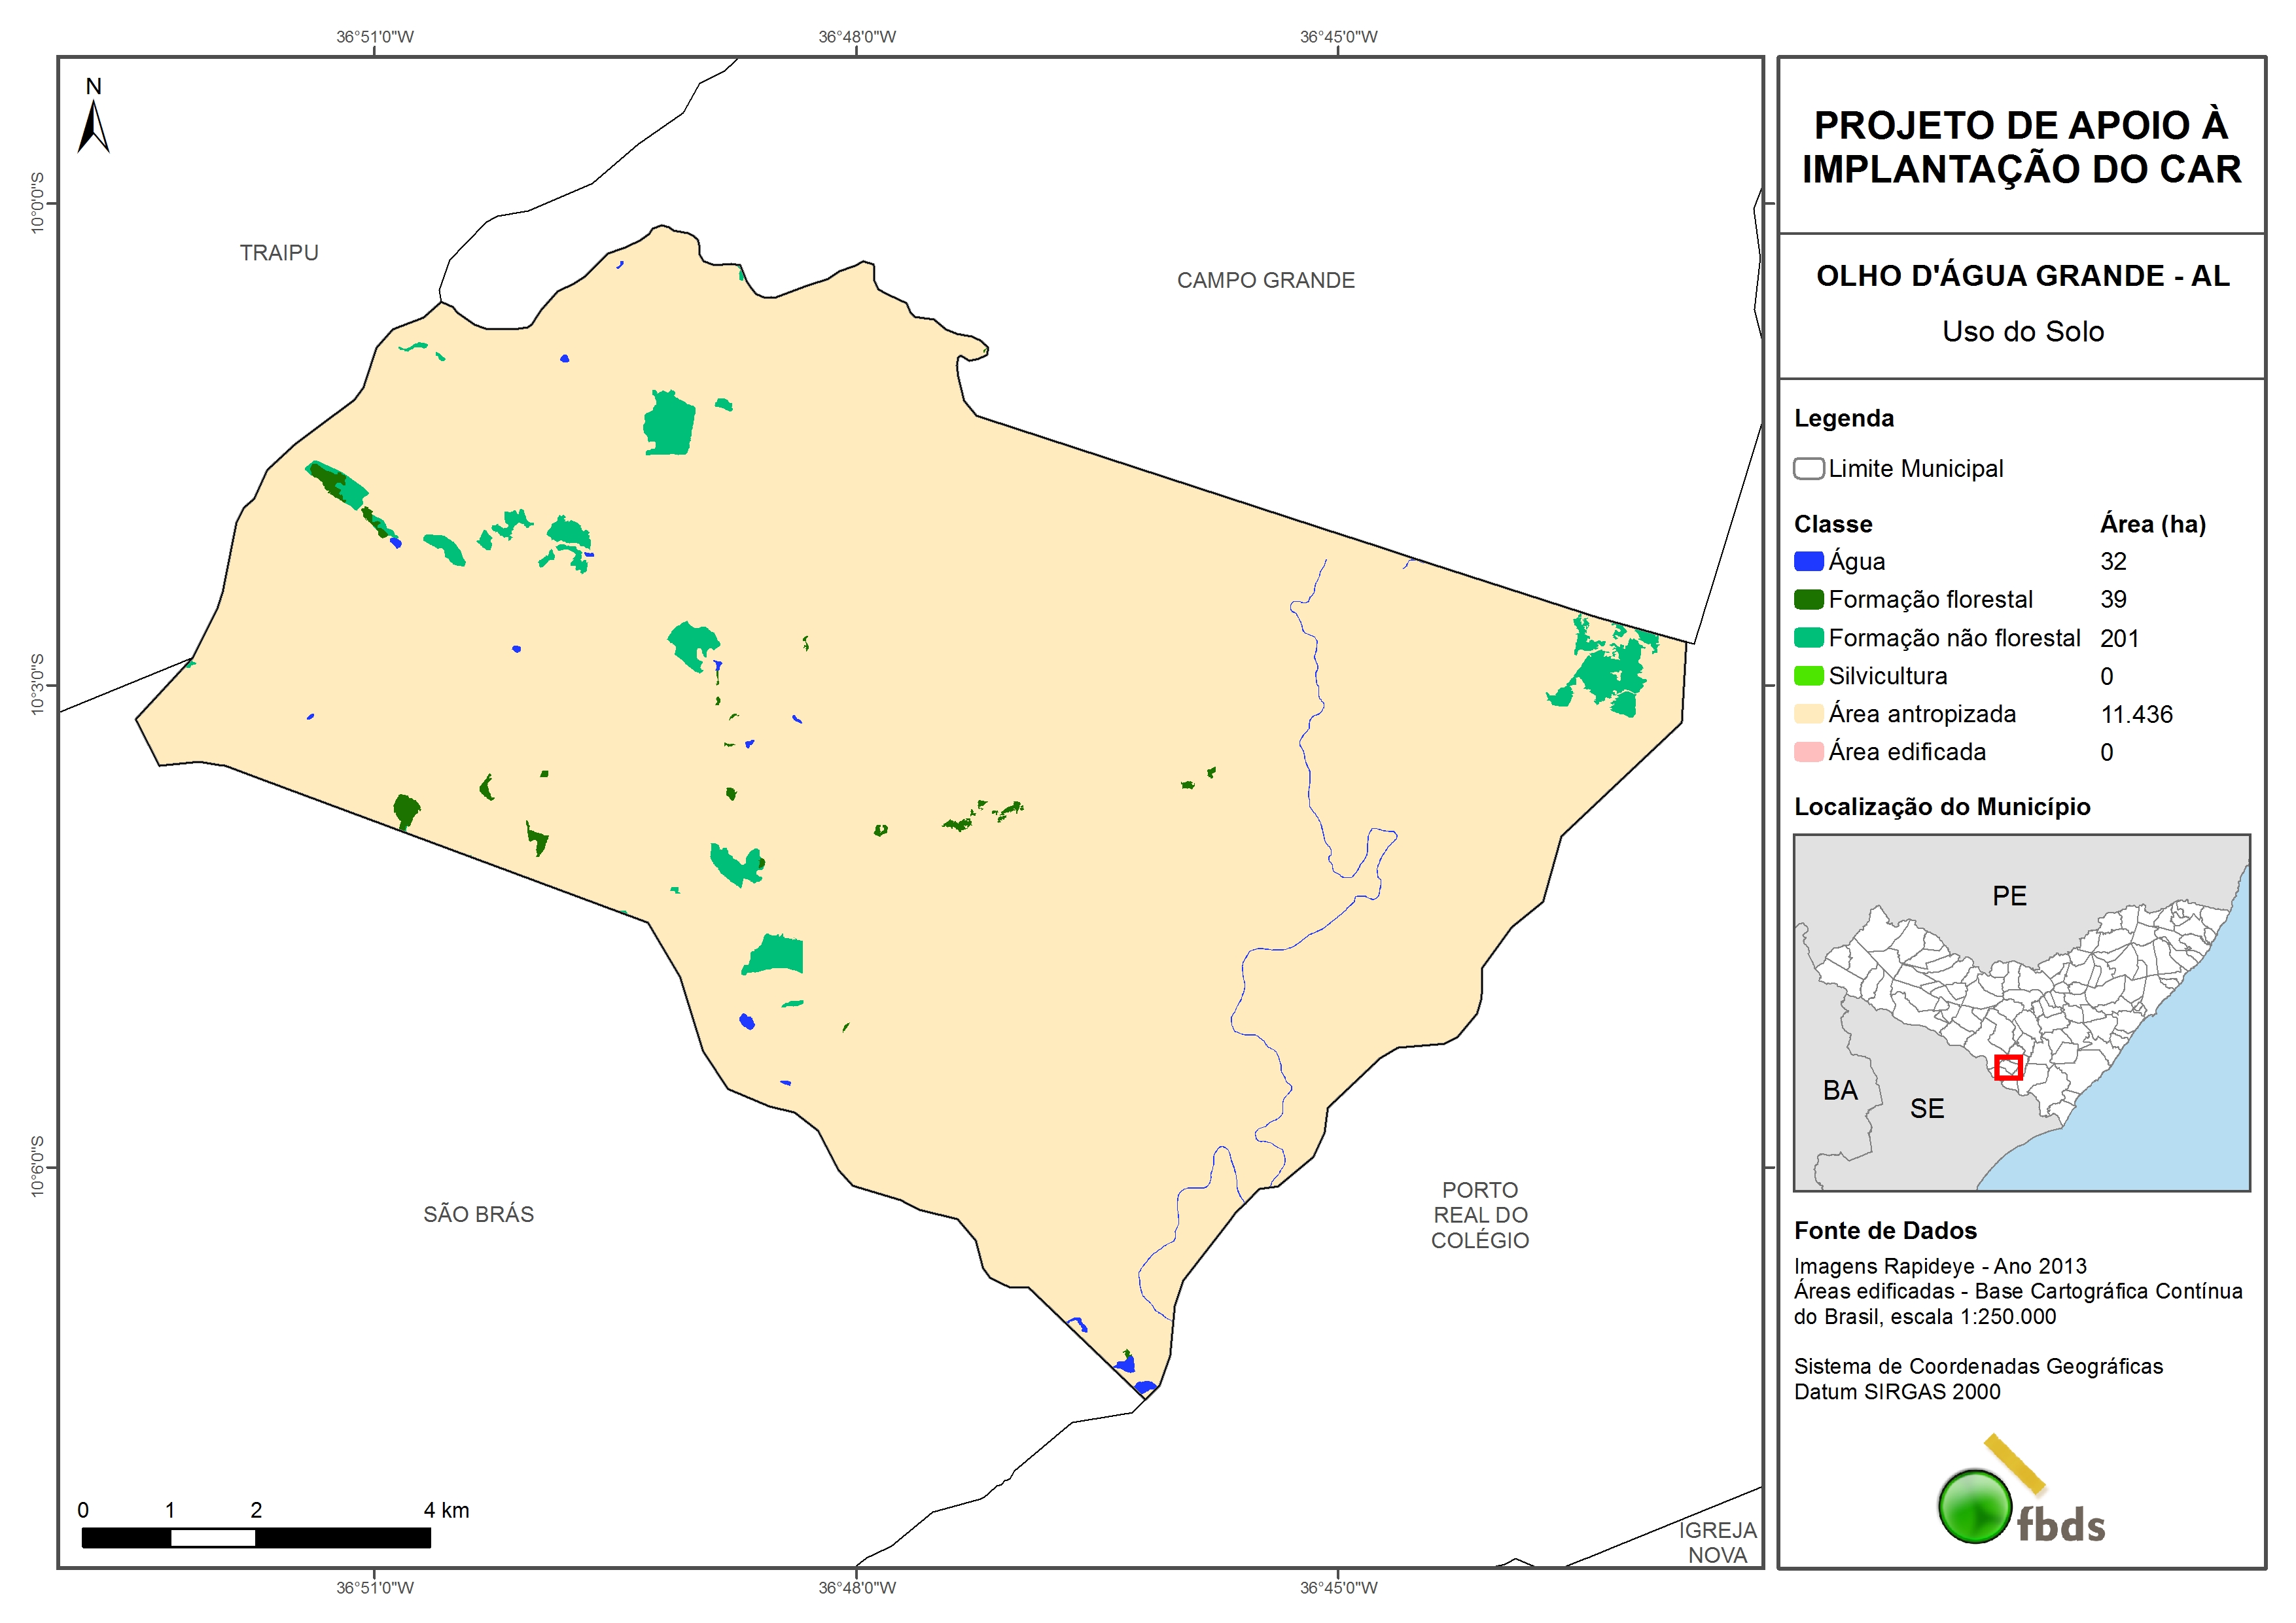Click the SÃO BRÁS map label
This screenshot has width=2296, height=1623.
(478, 1214)
